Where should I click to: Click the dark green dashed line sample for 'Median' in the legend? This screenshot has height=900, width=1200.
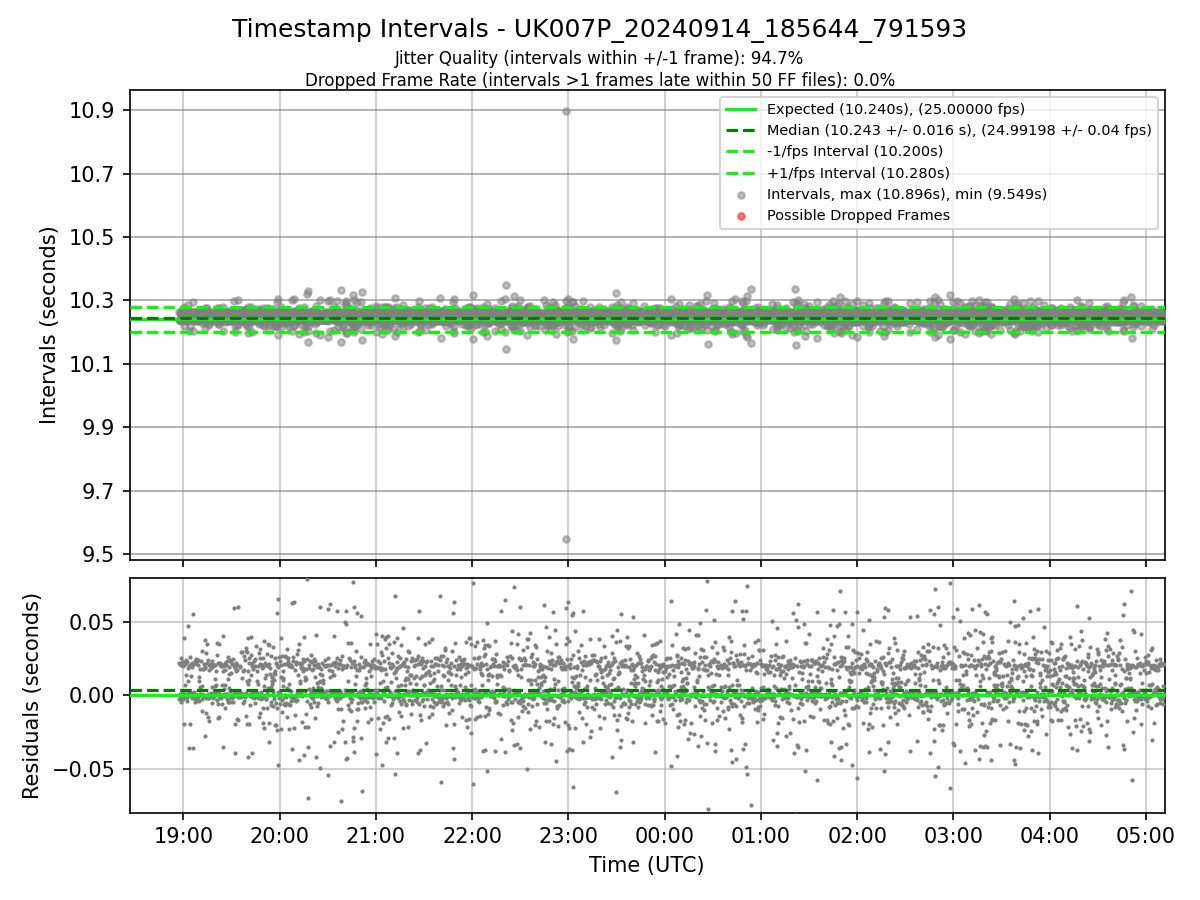point(740,130)
